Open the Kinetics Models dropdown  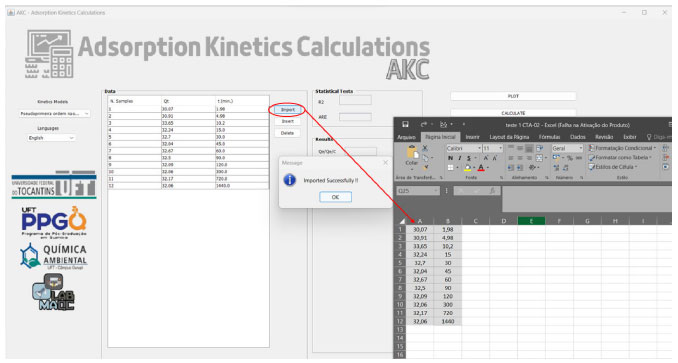(54, 114)
